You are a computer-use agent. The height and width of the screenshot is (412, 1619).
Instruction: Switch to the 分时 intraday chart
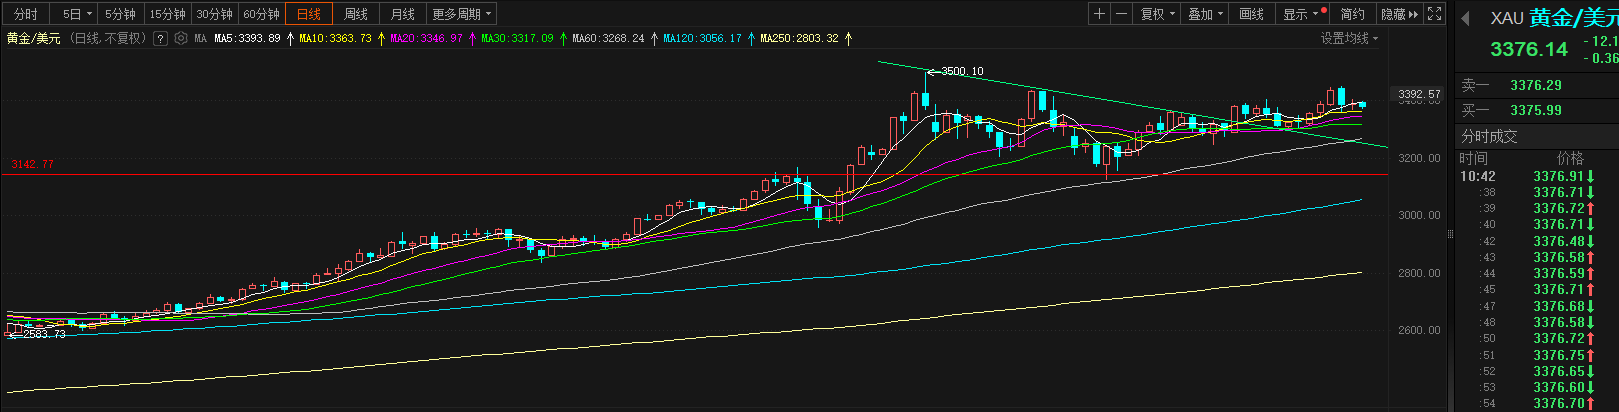tap(26, 14)
